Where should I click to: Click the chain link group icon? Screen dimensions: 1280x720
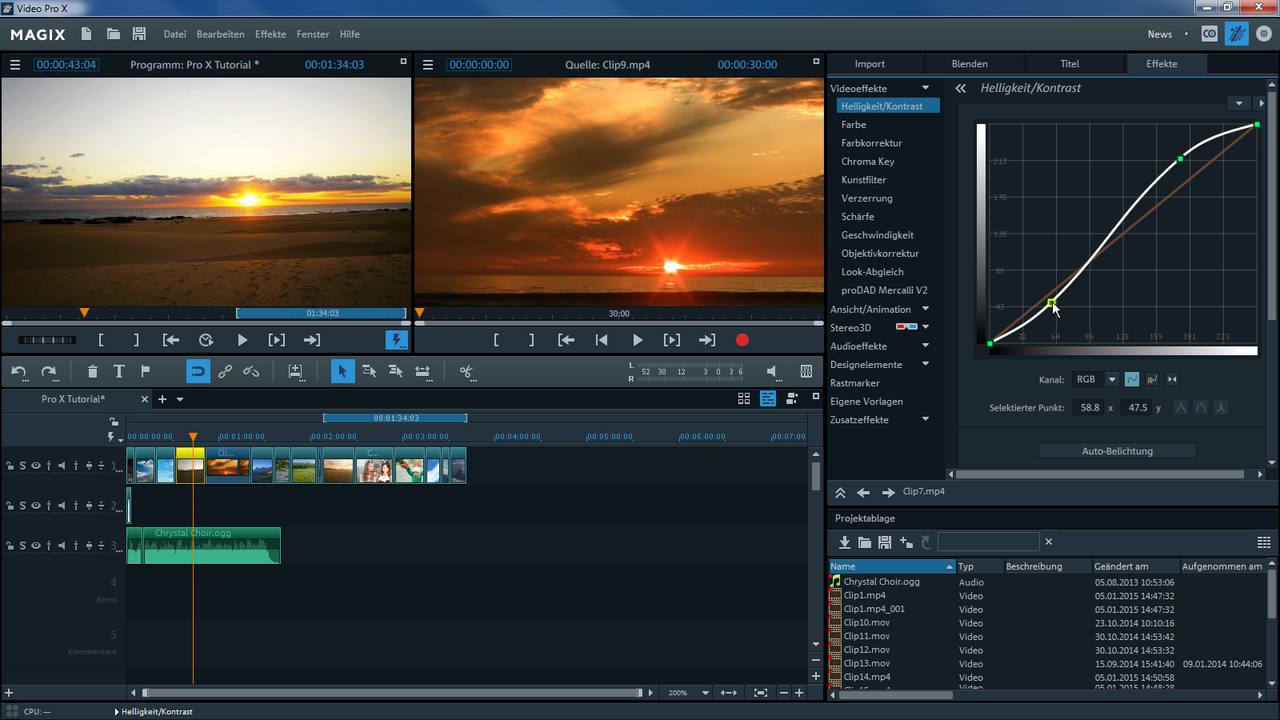[225, 371]
